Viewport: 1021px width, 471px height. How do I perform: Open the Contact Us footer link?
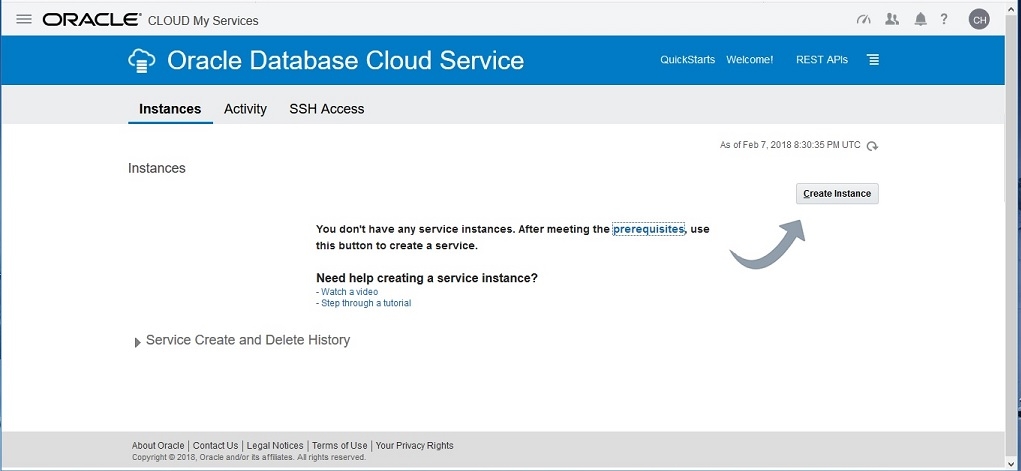216,446
